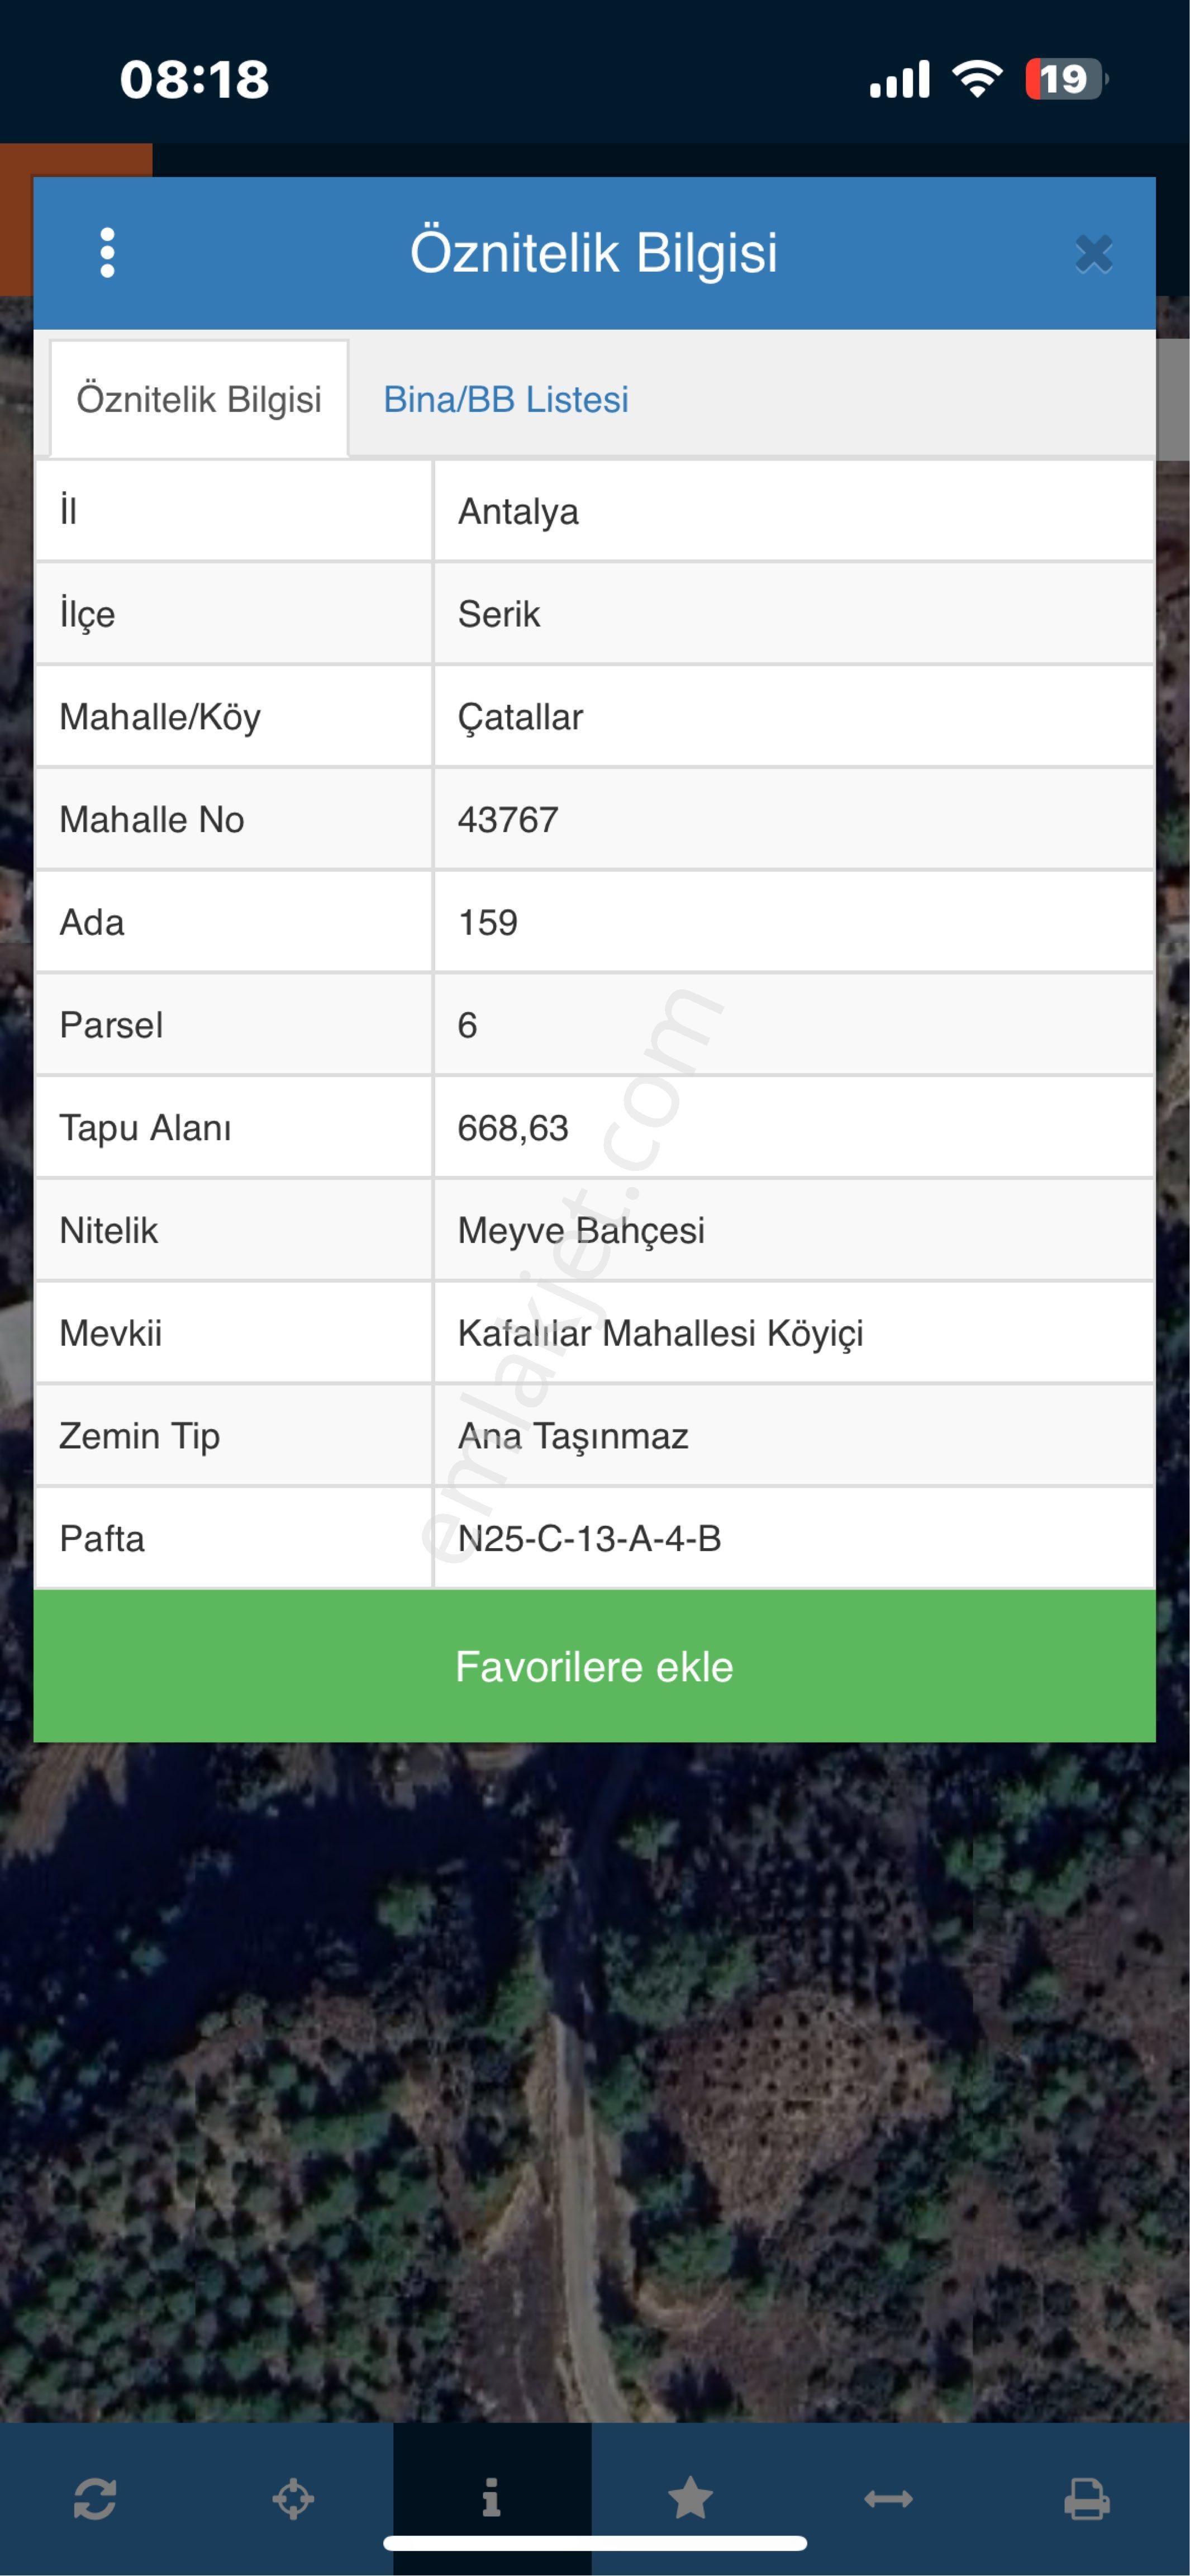
Task: Tap the Favorilere ekle button
Action: 595,1666
